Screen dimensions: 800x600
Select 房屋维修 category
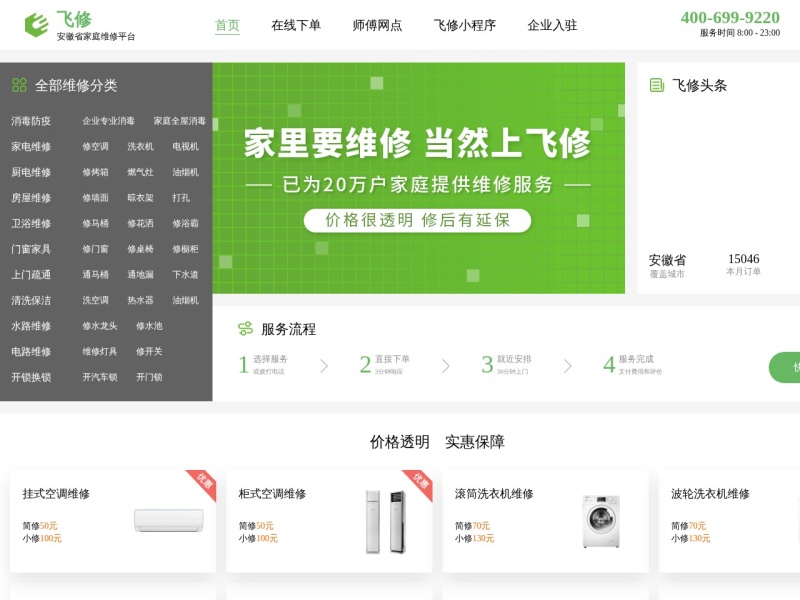click(31, 197)
